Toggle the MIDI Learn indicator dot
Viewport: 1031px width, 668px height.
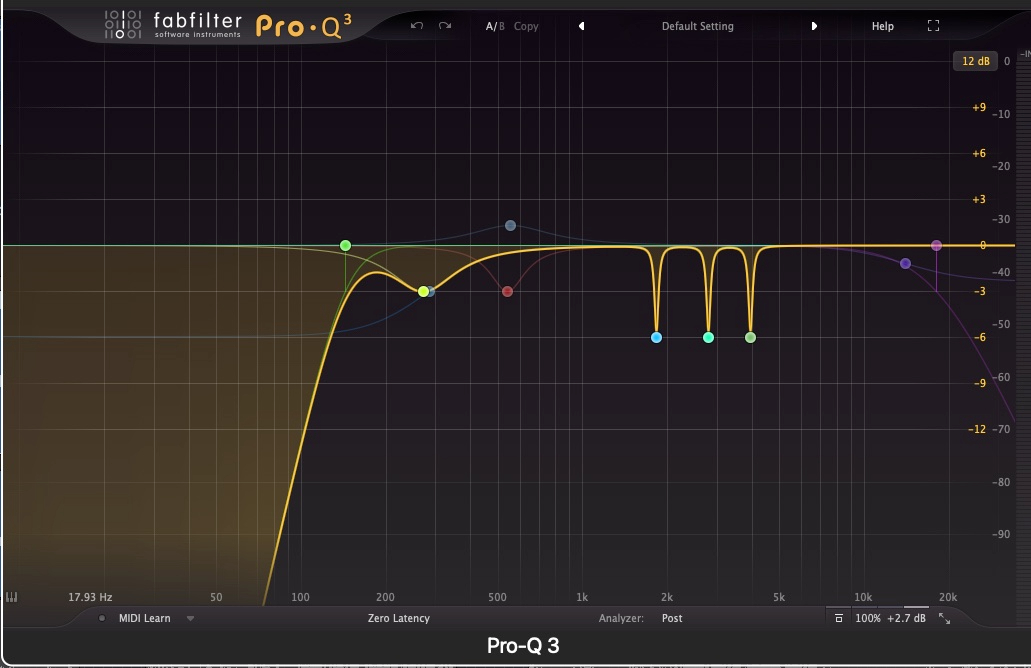[x=102, y=619]
